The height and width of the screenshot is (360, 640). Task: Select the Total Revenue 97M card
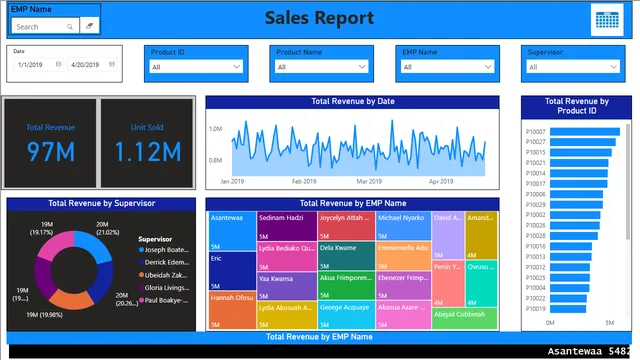50,143
